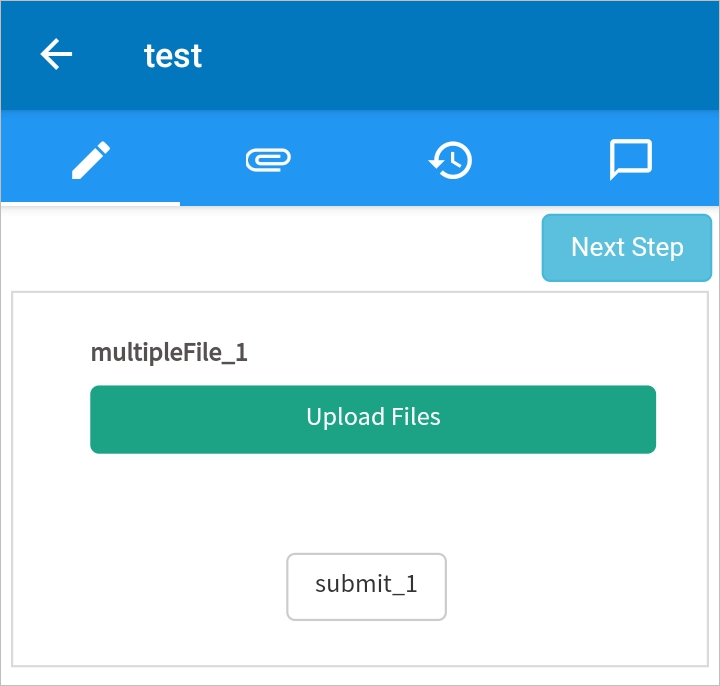Go back using the arrow icon
The image size is (720, 686).
[56, 55]
